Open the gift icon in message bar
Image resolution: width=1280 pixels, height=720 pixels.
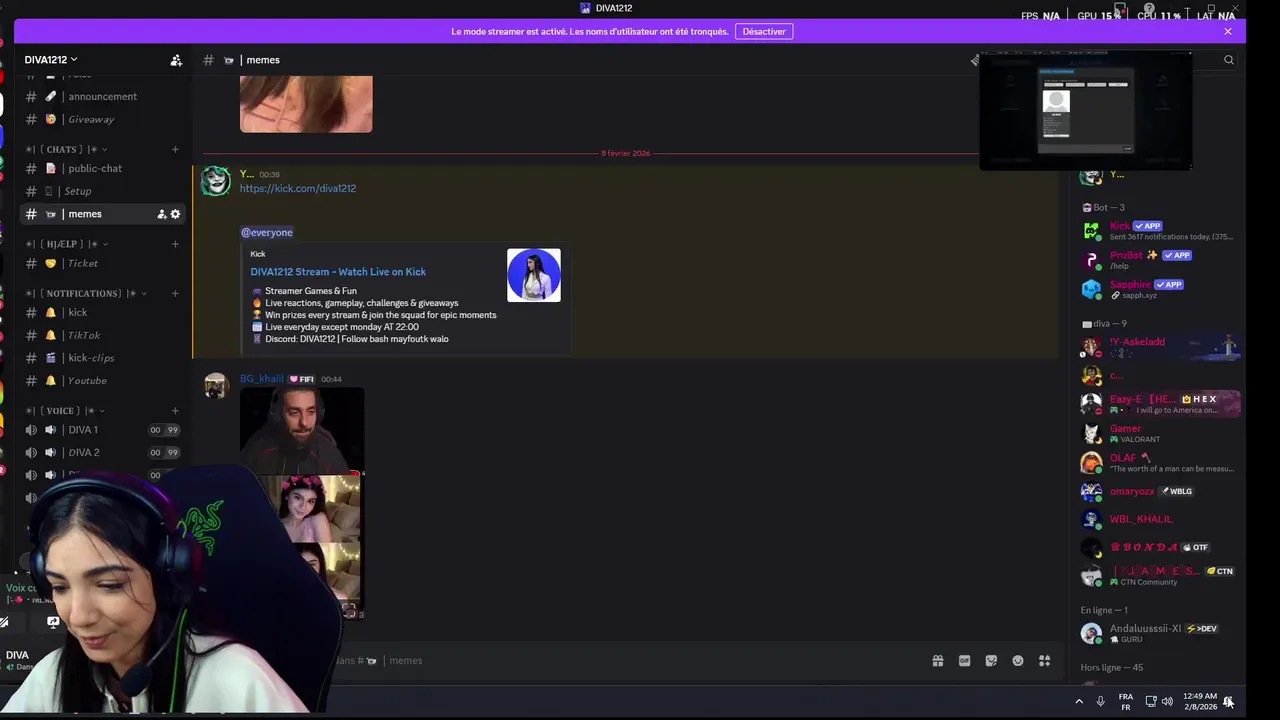pyautogui.click(x=938, y=661)
